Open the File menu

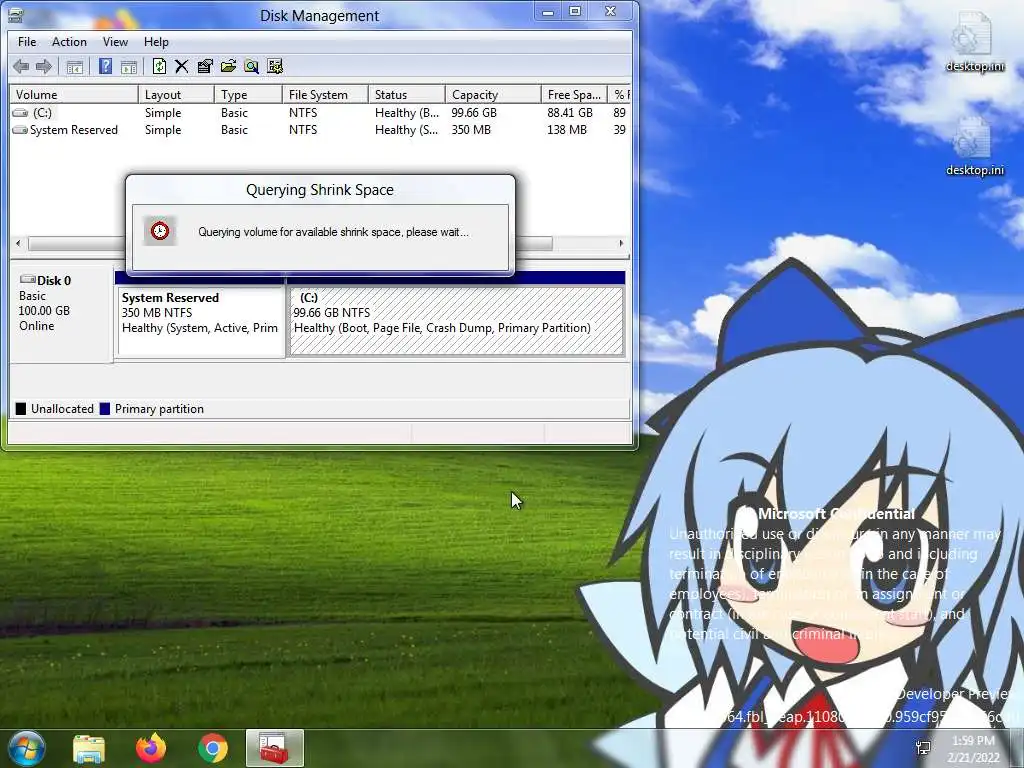27,42
